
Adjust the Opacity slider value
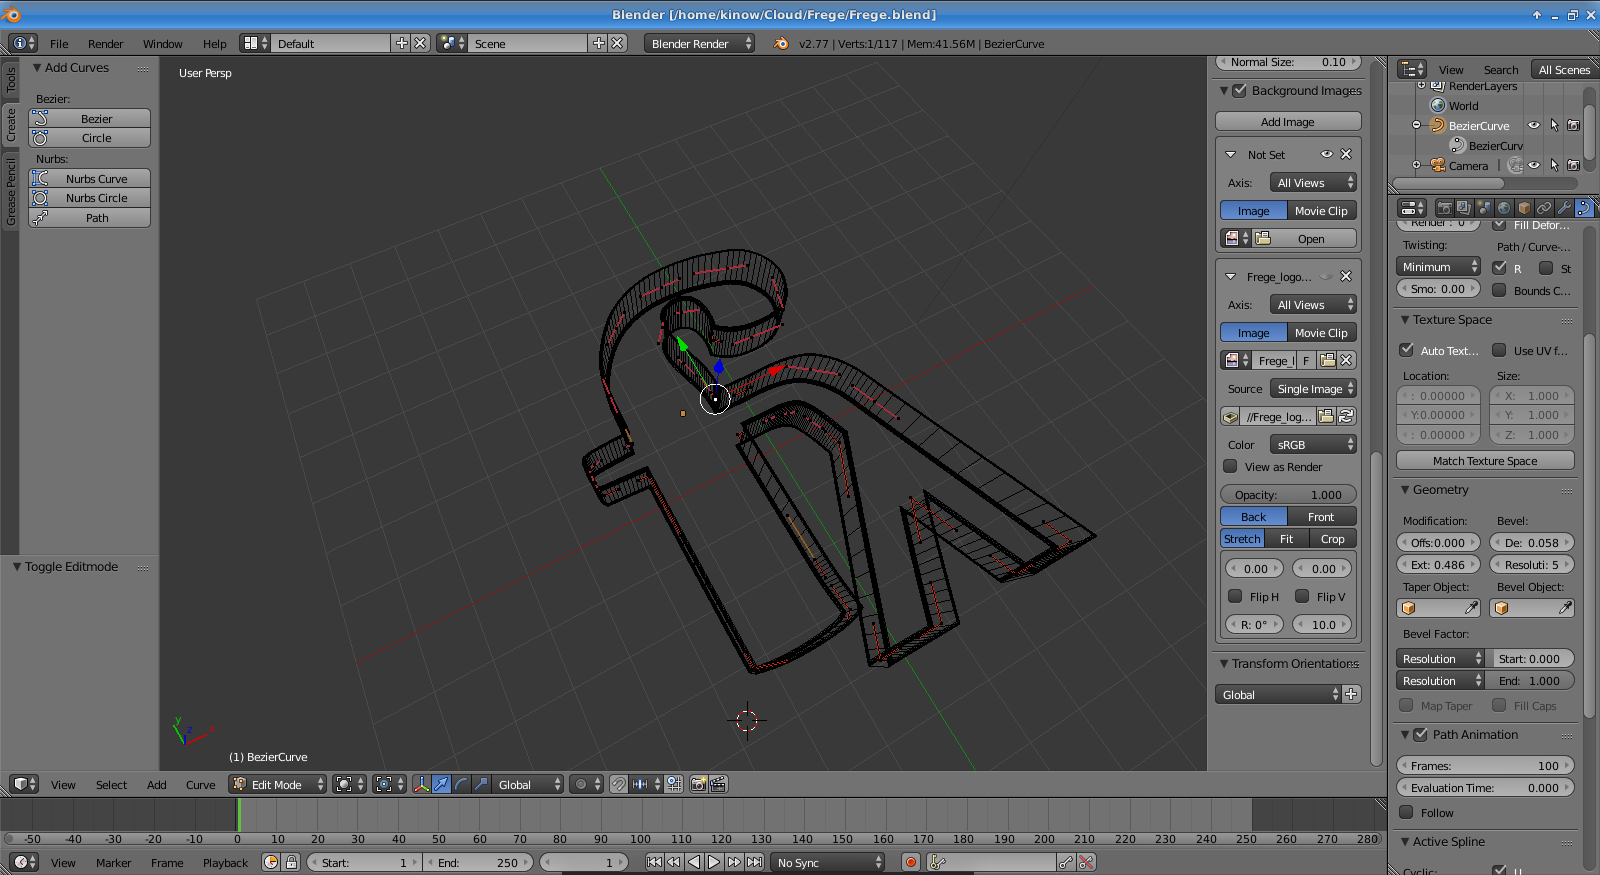(1288, 494)
